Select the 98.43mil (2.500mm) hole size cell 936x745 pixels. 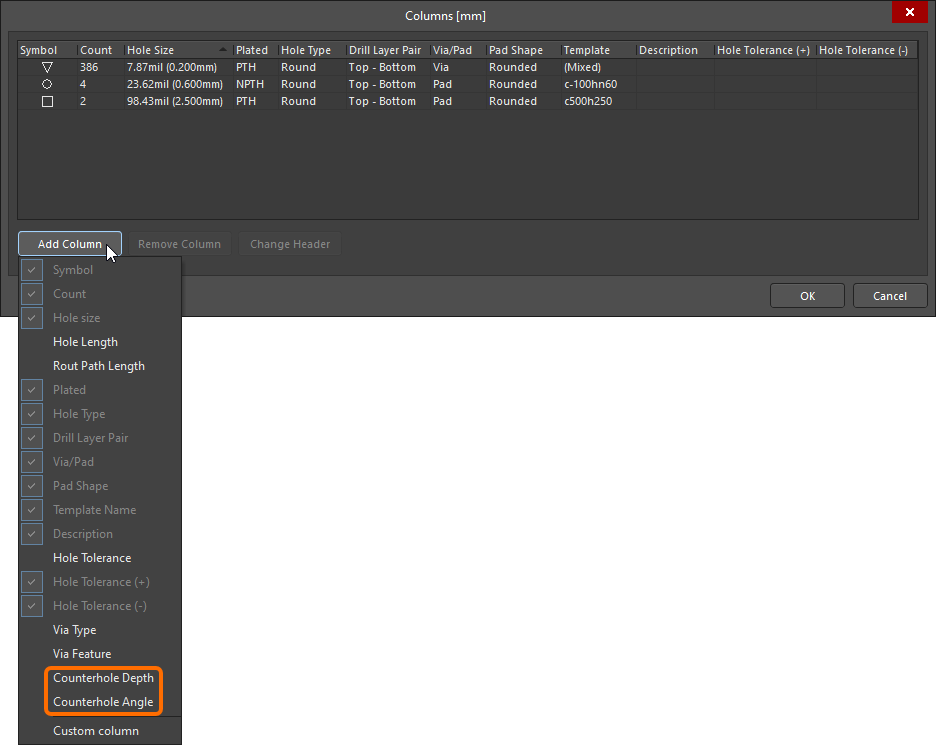tap(175, 101)
